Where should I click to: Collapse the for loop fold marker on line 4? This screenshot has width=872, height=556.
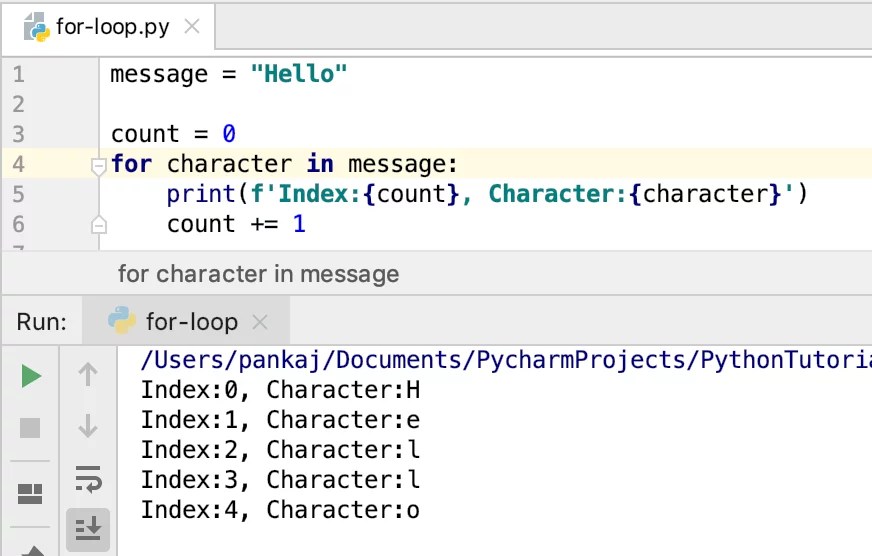[x=98, y=166]
